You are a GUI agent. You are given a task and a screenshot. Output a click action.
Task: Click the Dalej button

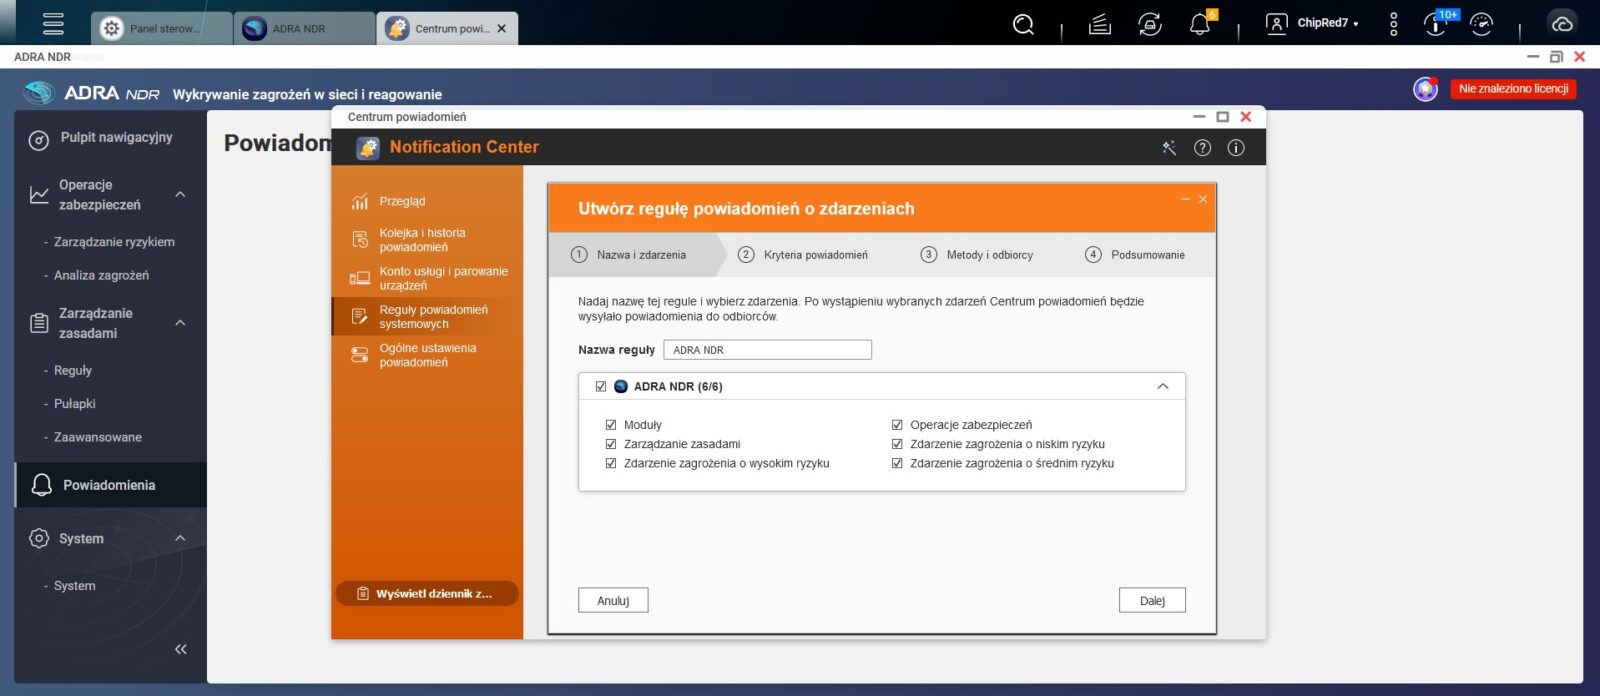click(x=1152, y=600)
